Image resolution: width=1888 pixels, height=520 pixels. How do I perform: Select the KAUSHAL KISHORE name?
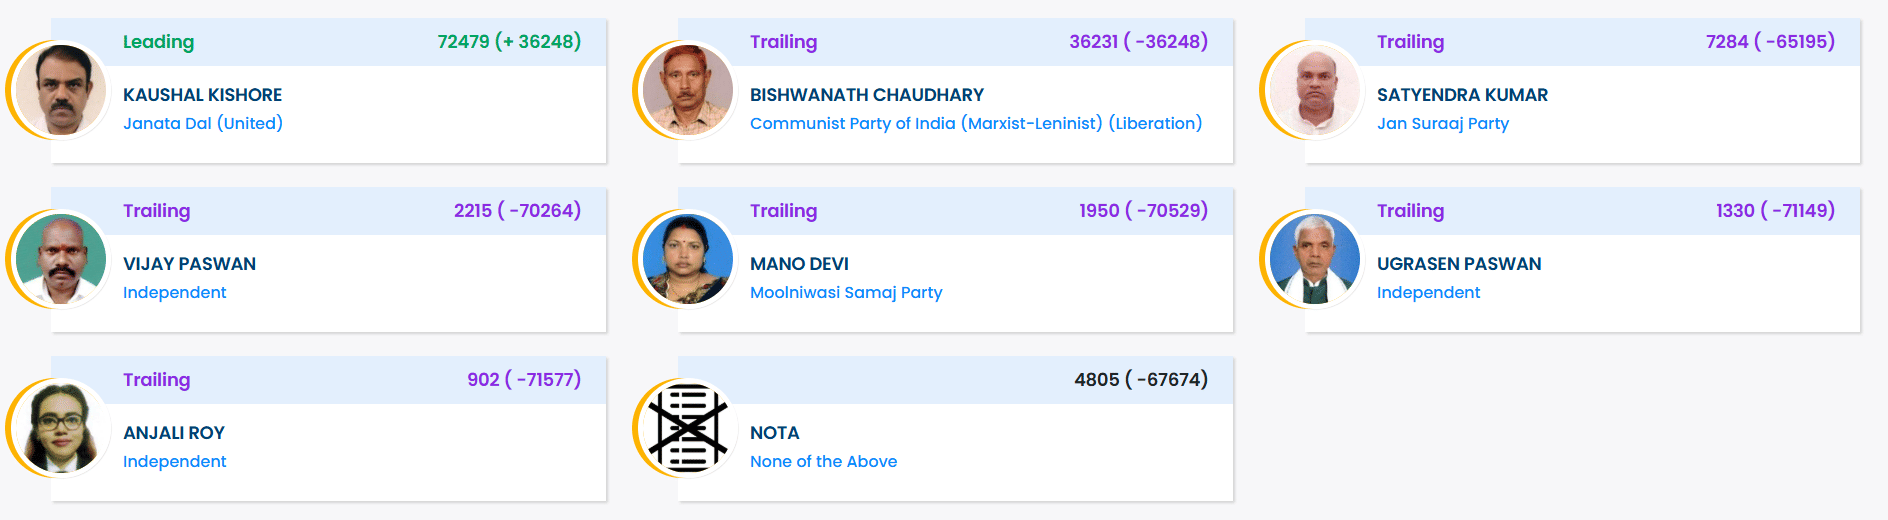[202, 95]
